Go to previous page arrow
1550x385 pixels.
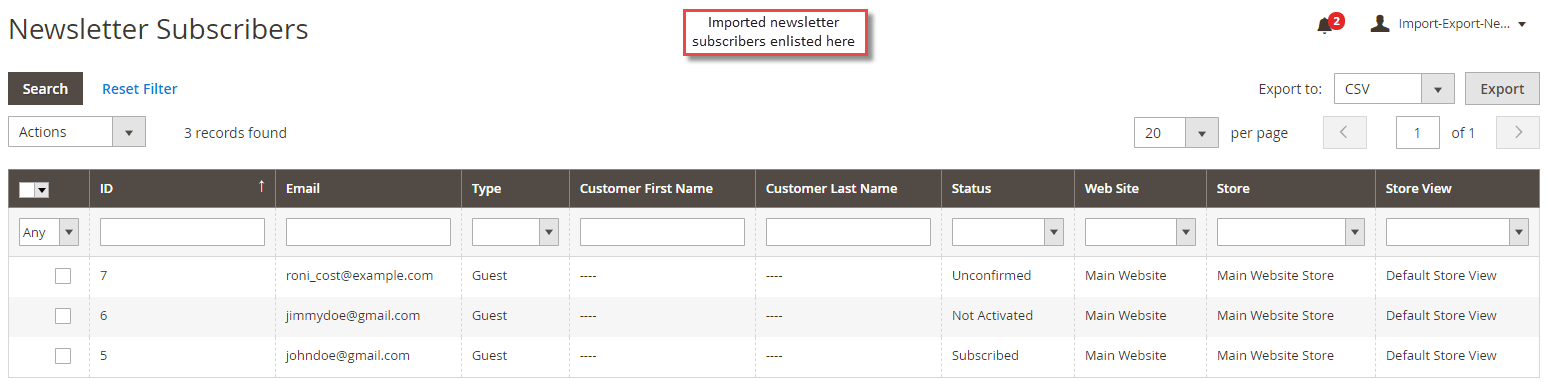click(x=1345, y=132)
